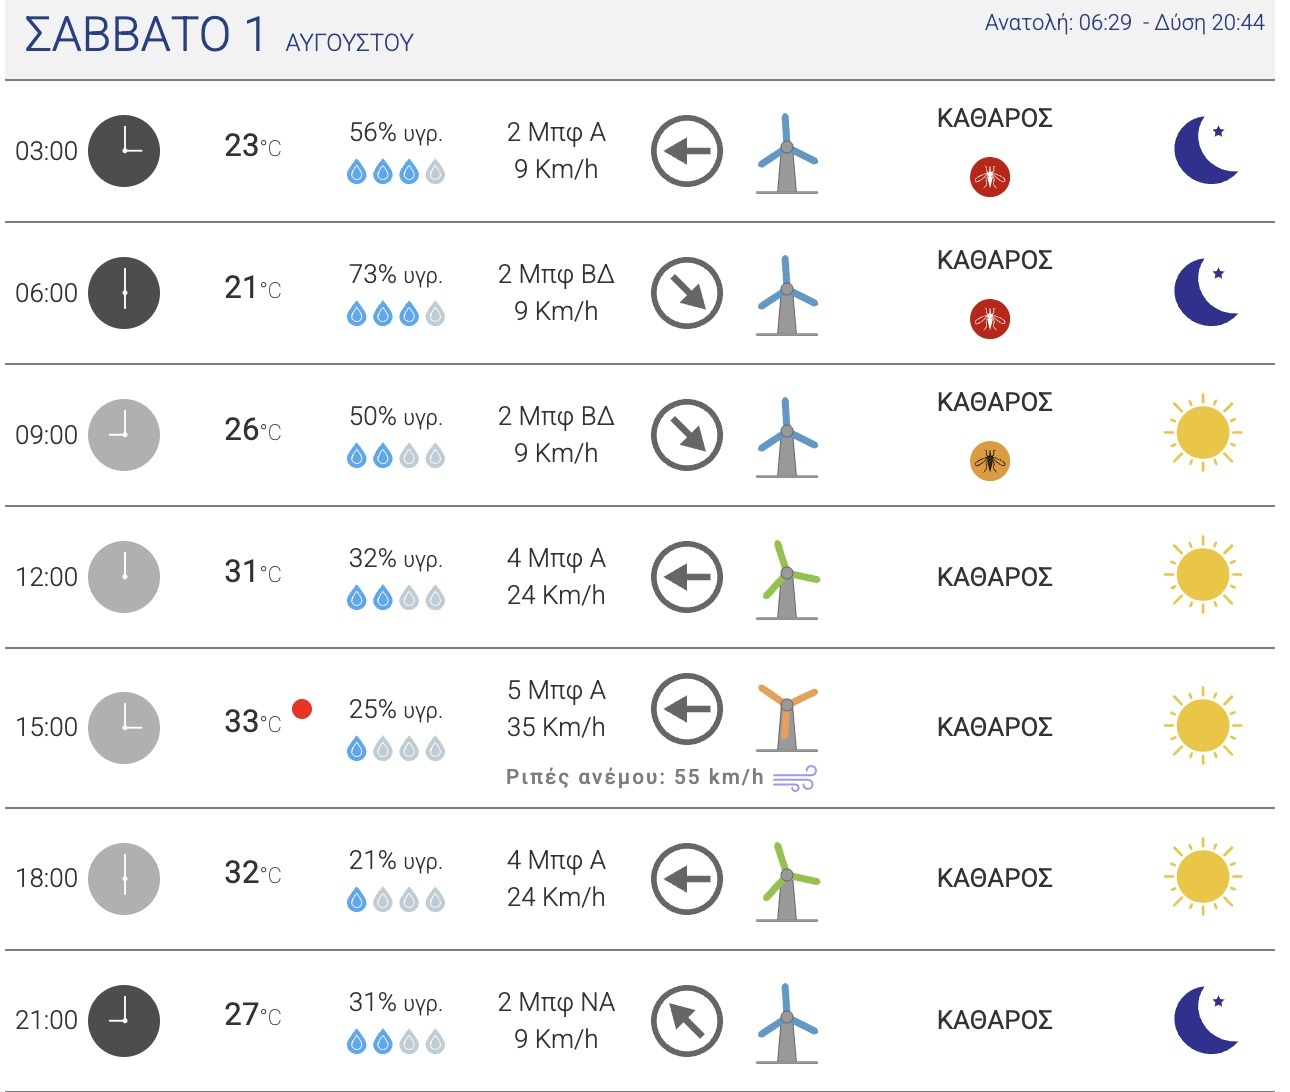Click the light clock icon for 09:00
1290x1092 pixels.
pyautogui.click(x=124, y=435)
